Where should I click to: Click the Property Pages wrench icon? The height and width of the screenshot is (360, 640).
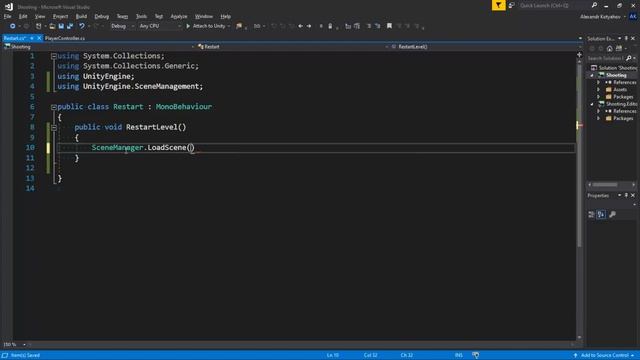coord(612,214)
